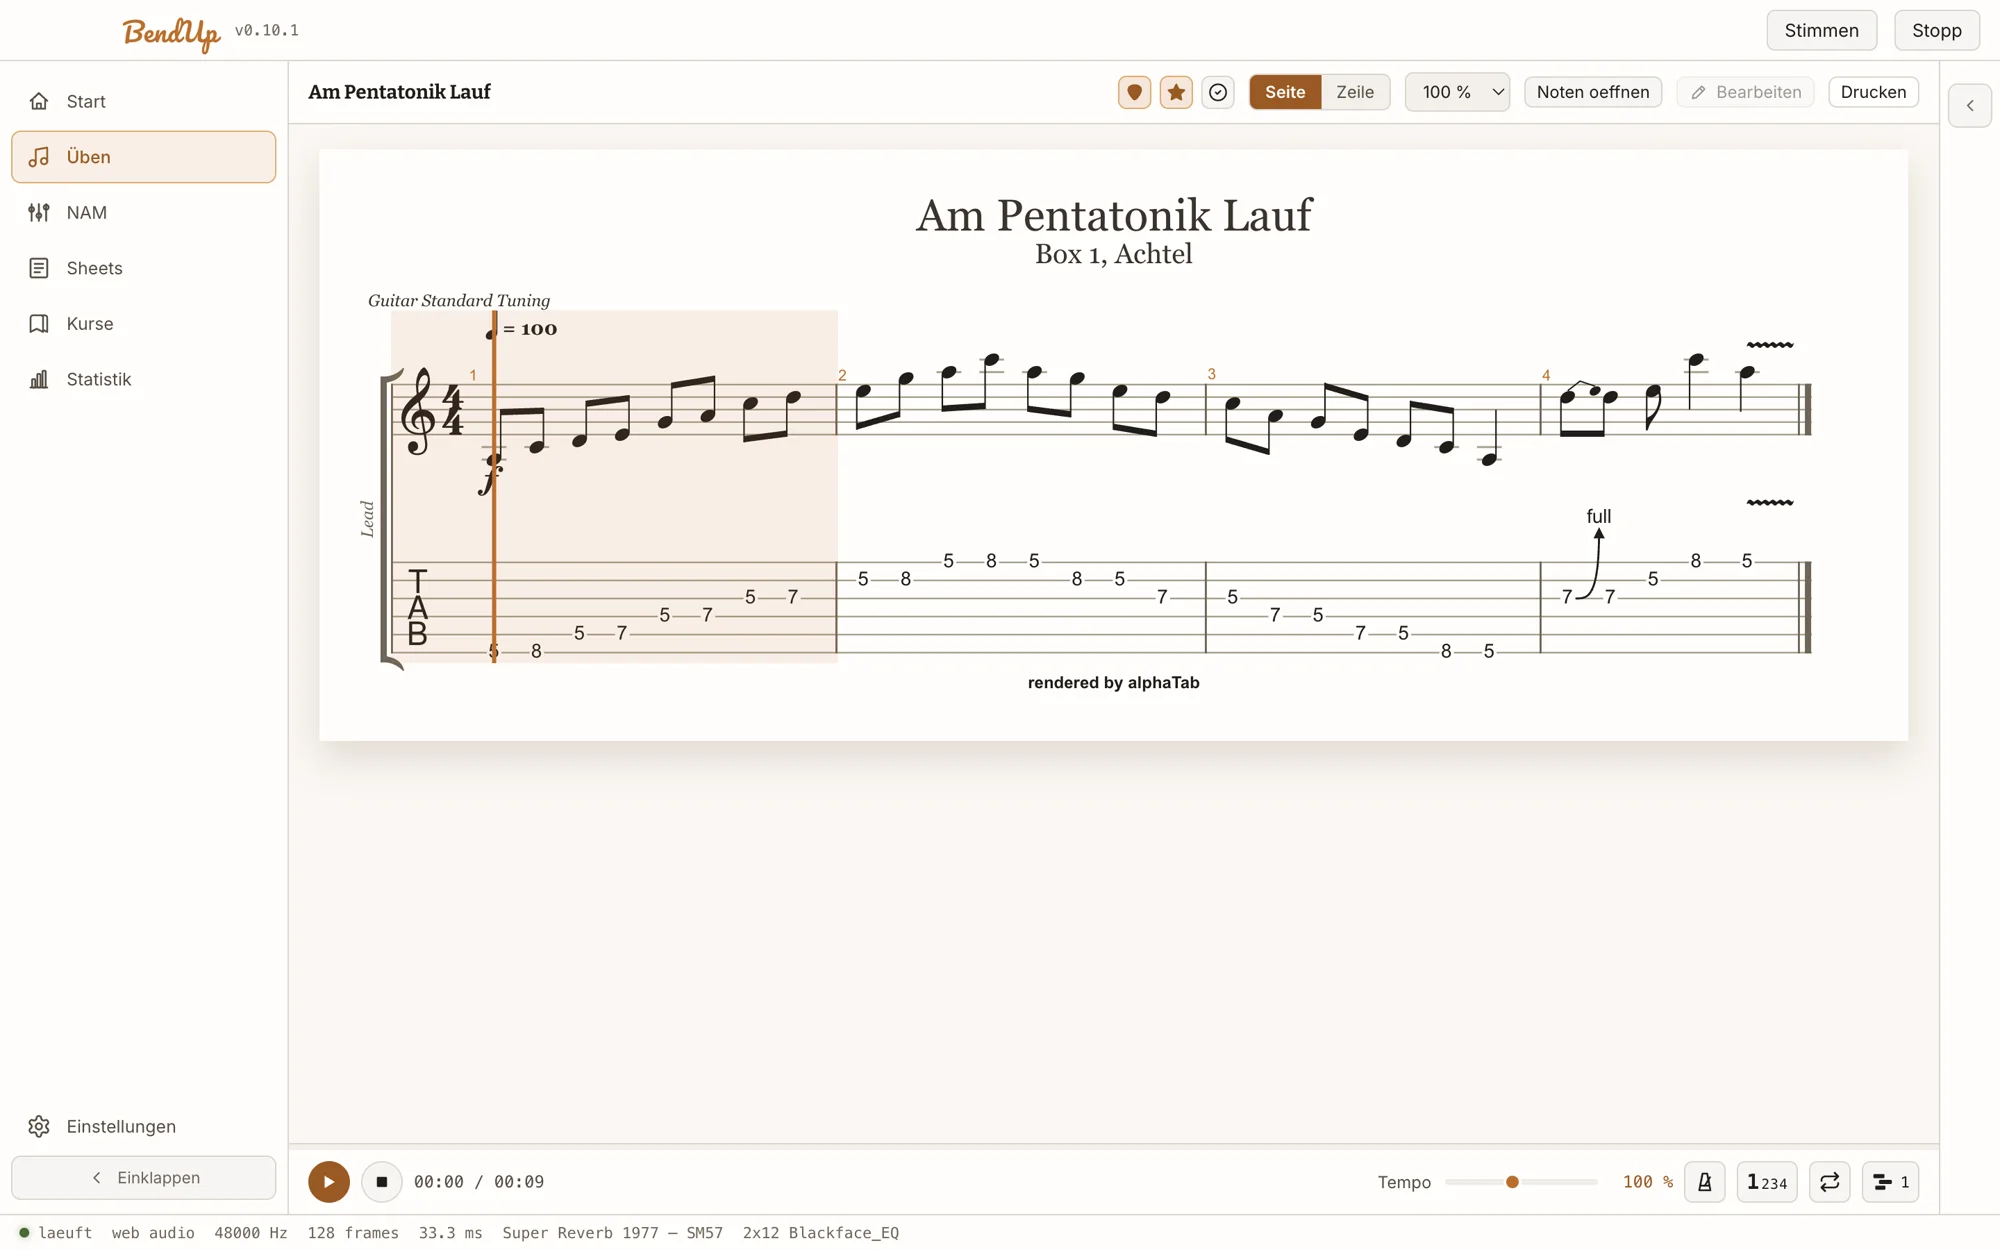The image size is (2000, 1250).
Task: Stop playback with the square button
Action: (x=381, y=1182)
